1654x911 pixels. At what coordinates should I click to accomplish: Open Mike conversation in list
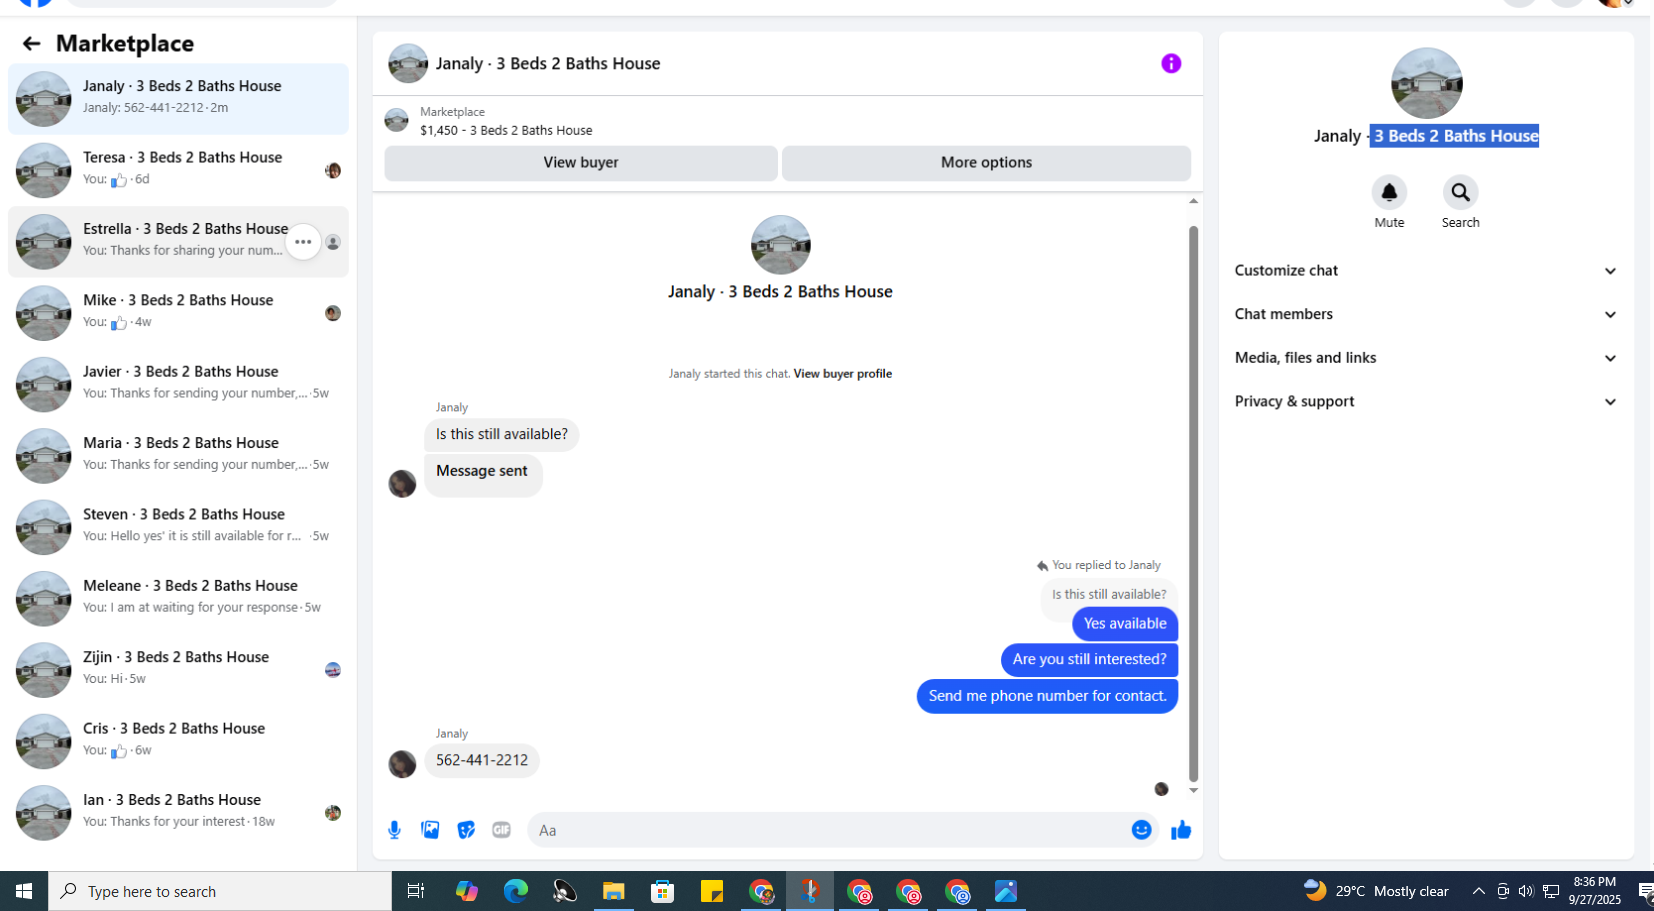pyautogui.click(x=178, y=313)
